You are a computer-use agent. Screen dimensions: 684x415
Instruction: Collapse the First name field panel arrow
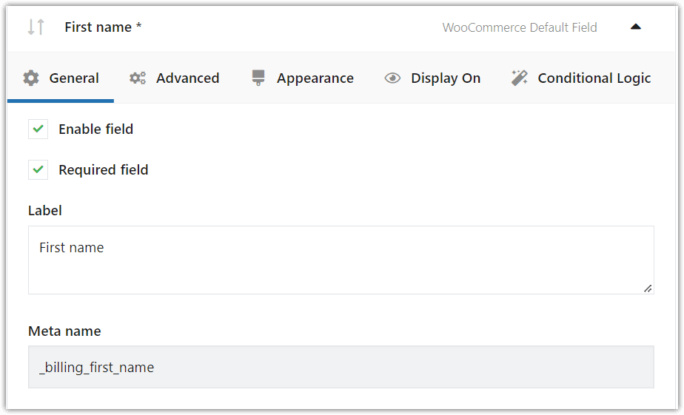point(635,27)
